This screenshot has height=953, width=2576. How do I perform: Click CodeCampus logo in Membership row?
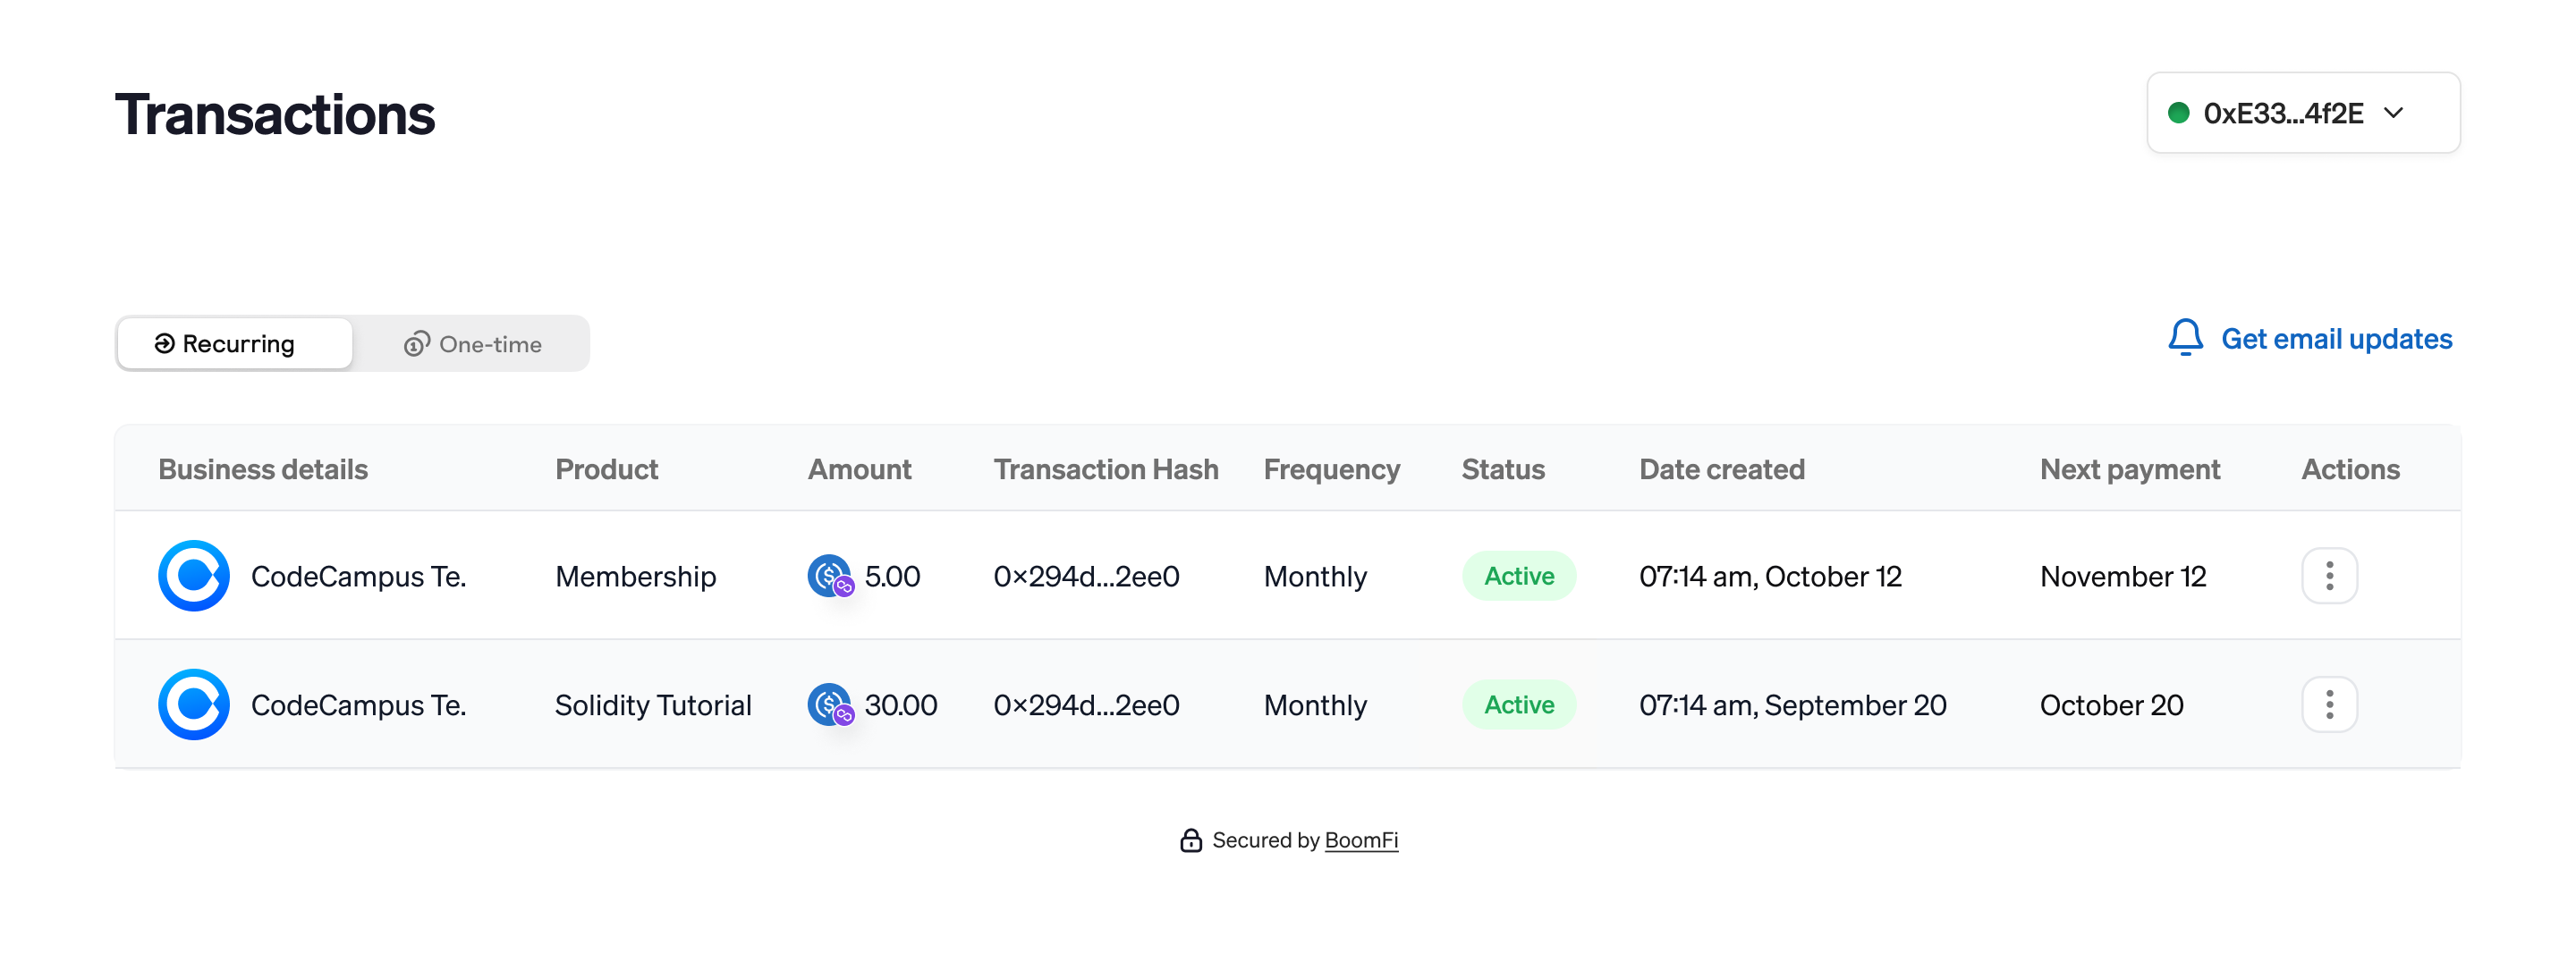point(194,576)
